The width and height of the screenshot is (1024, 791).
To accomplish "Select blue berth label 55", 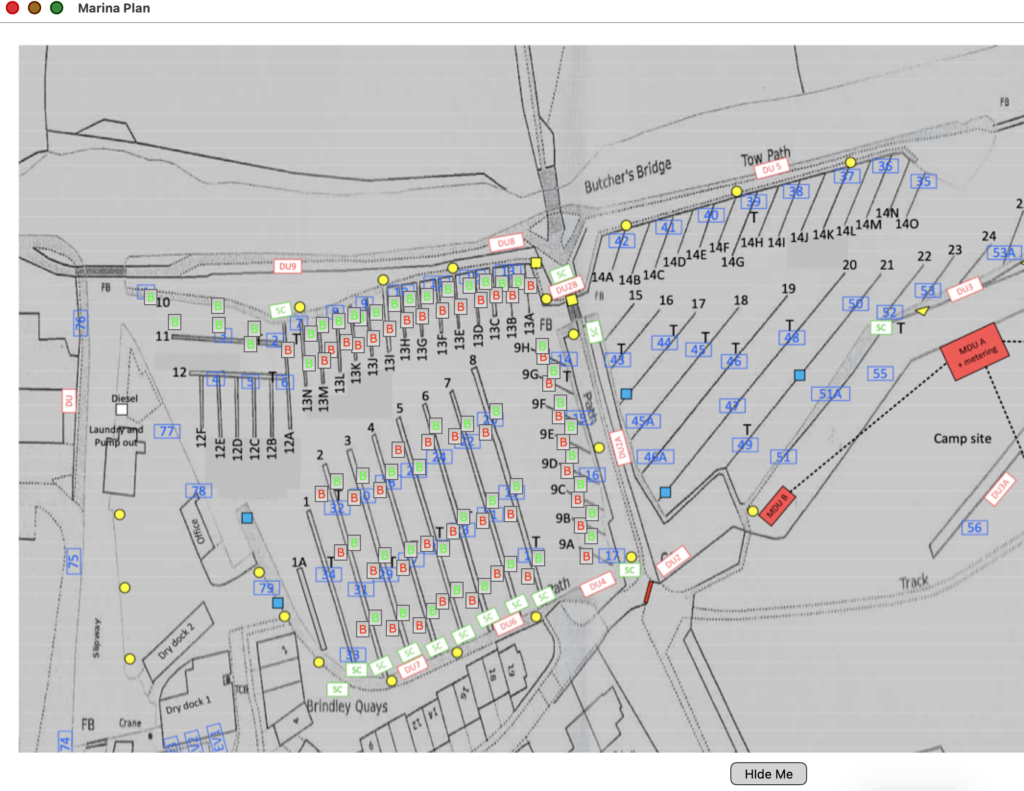I will click(x=880, y=374).
